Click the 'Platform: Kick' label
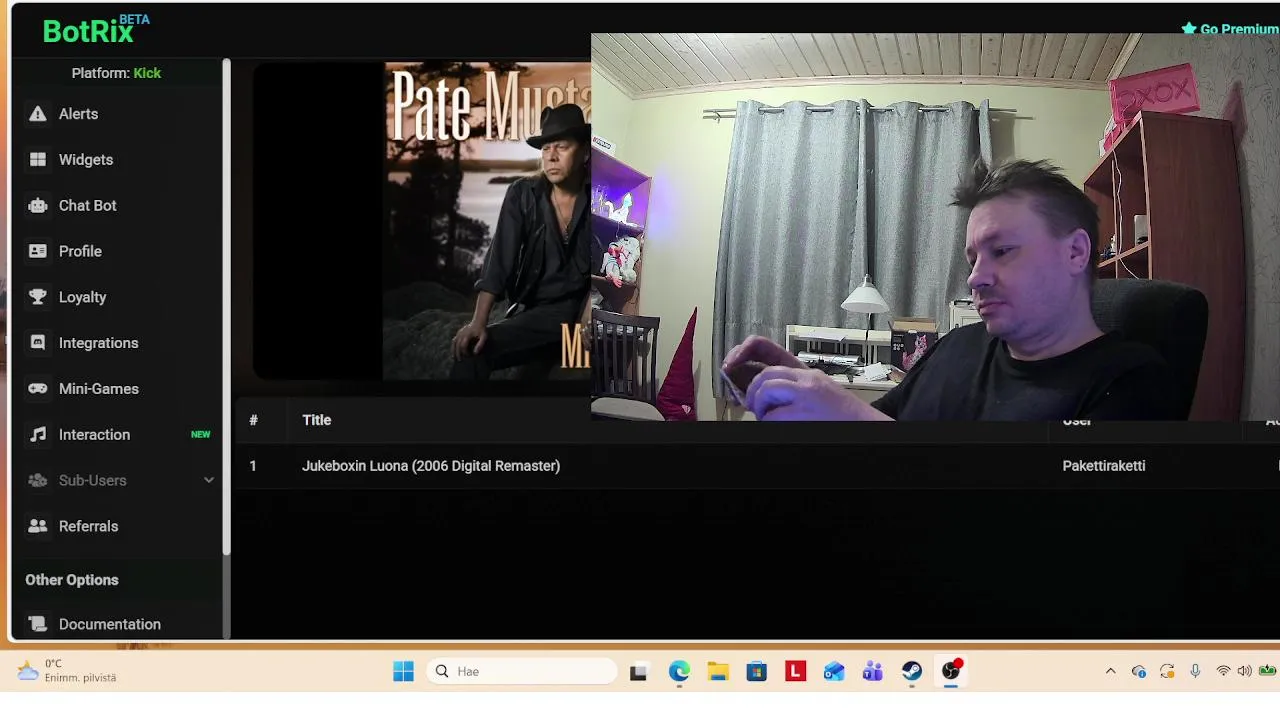 (x=116, y=73)
